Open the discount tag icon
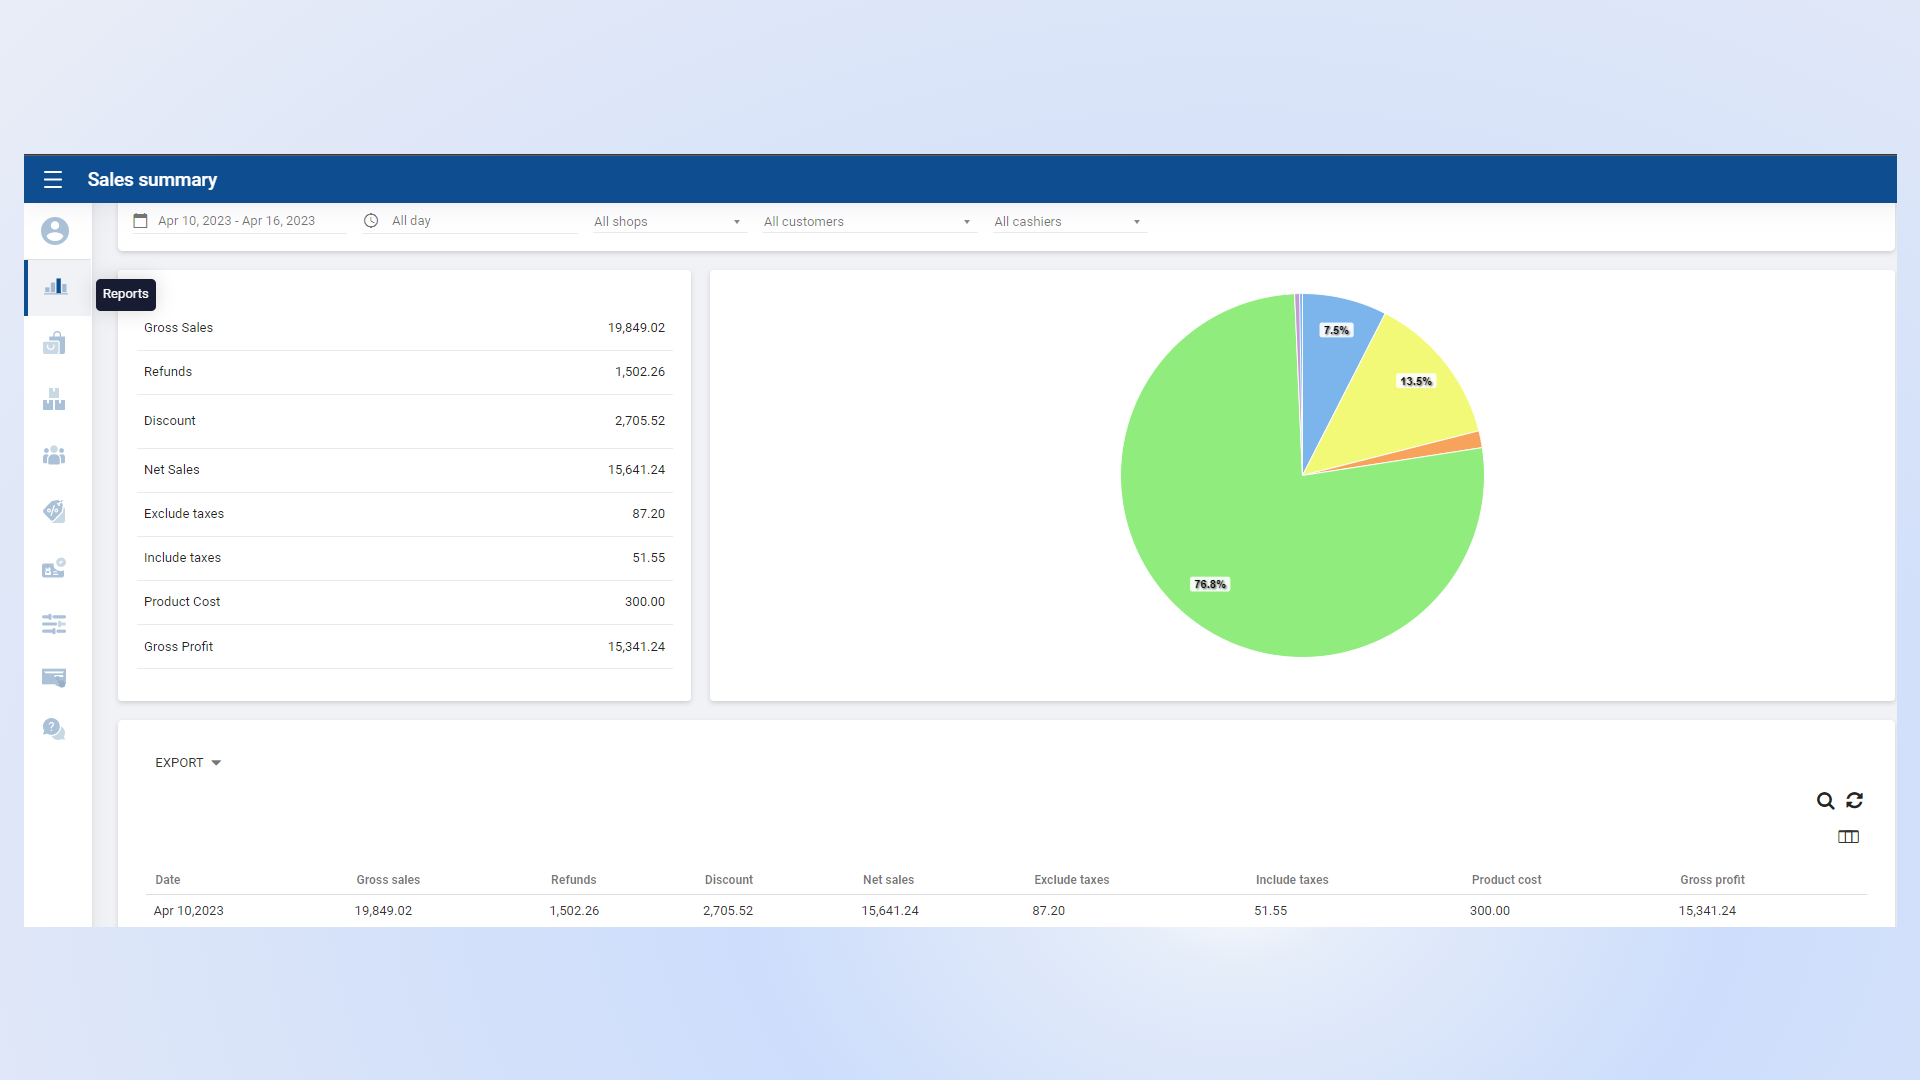The height and width of the screenshot is (1080, 1920). pyautogui.click(x=54, y=512)
